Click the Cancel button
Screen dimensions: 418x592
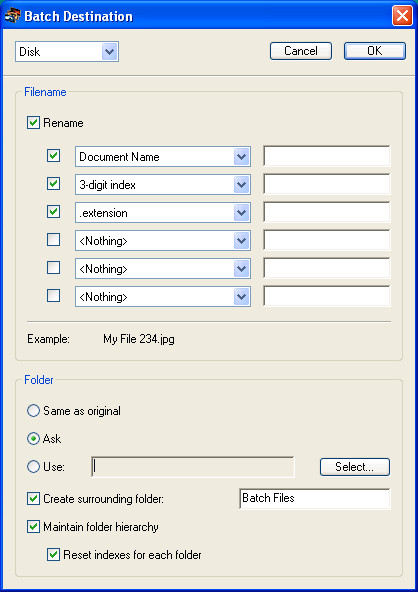coord(301,51)
